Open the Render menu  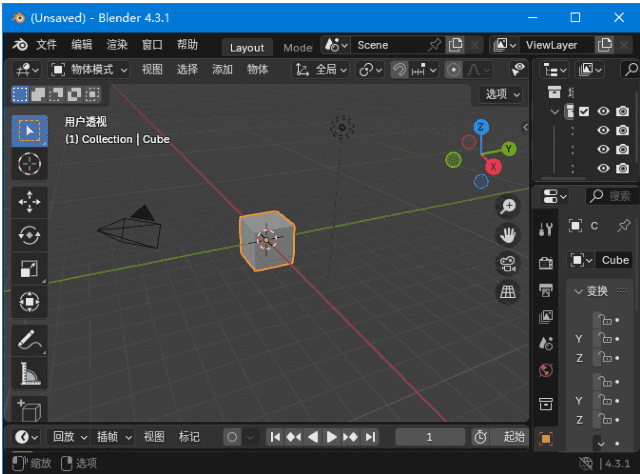[x=117, y=45]
